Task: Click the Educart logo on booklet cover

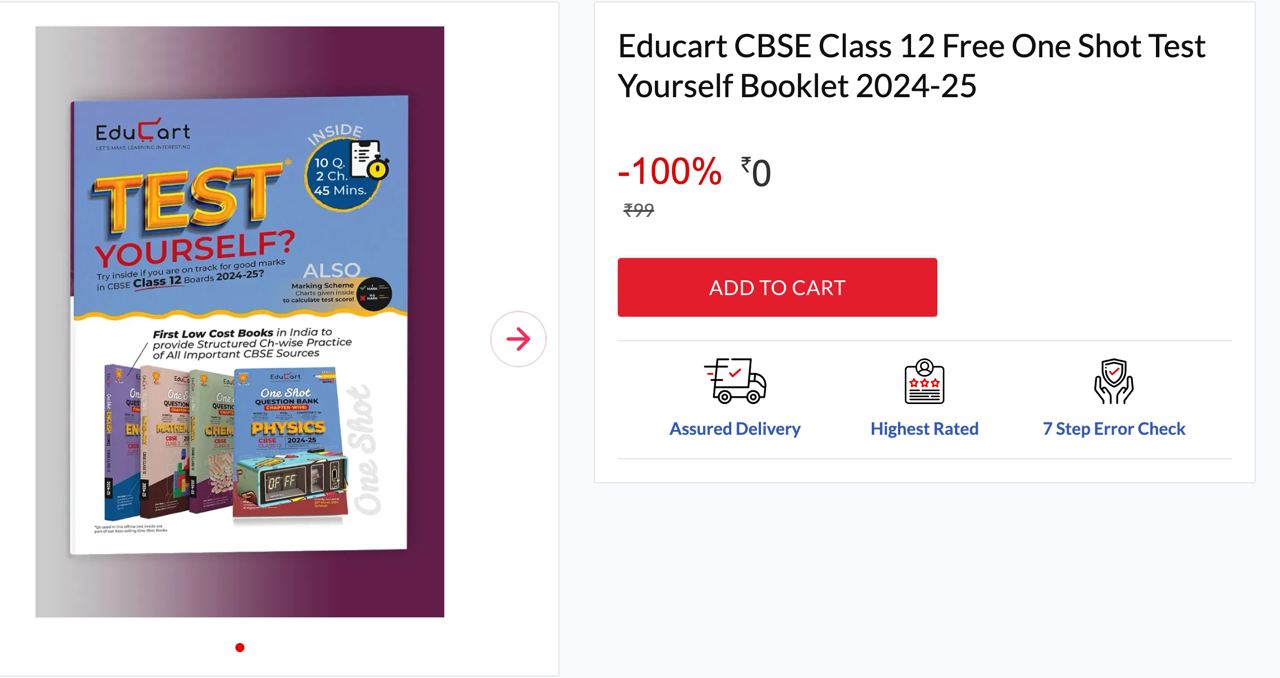Action: point(142,133)
